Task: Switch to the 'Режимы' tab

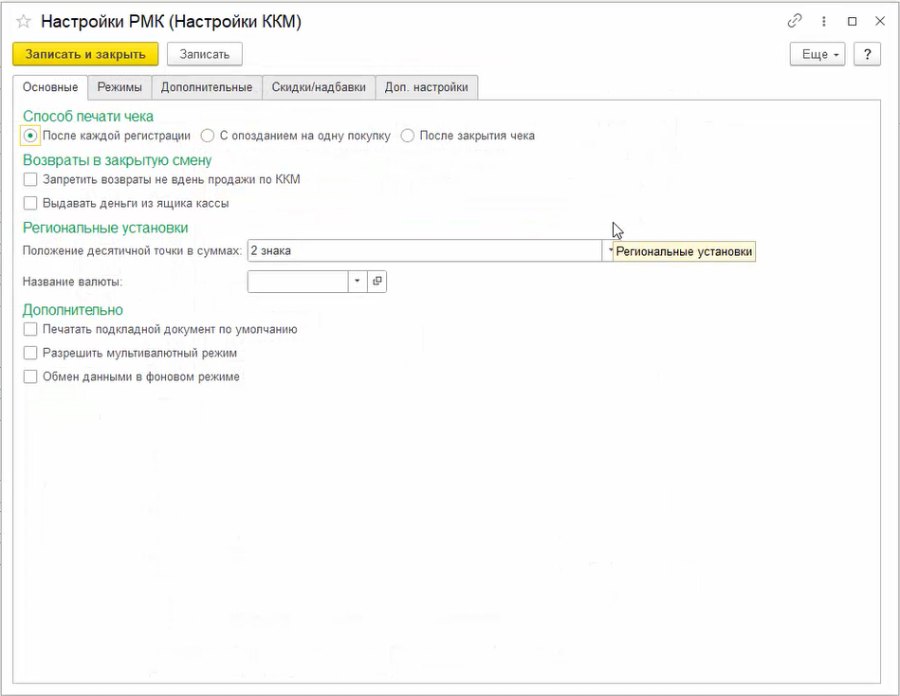Action: [119, 87]
